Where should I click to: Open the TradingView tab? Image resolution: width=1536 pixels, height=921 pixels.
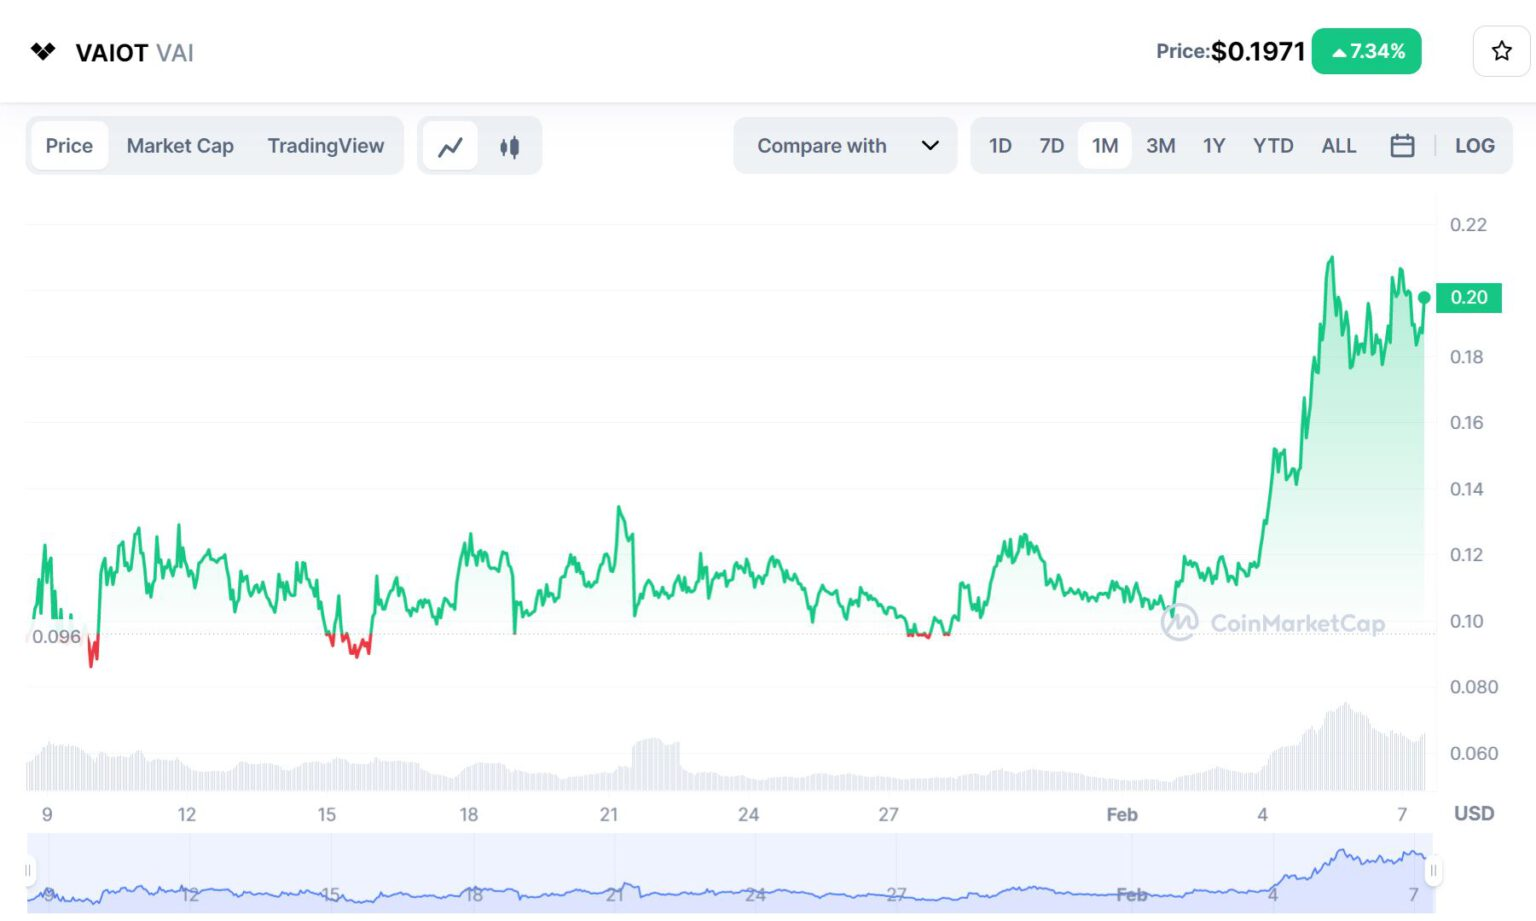click(325, 146)
